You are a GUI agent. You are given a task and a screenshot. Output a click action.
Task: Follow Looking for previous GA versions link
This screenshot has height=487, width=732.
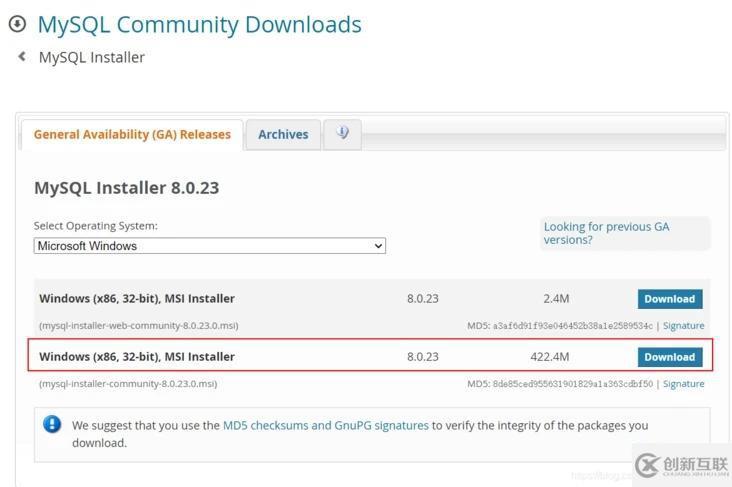point(606,233)
